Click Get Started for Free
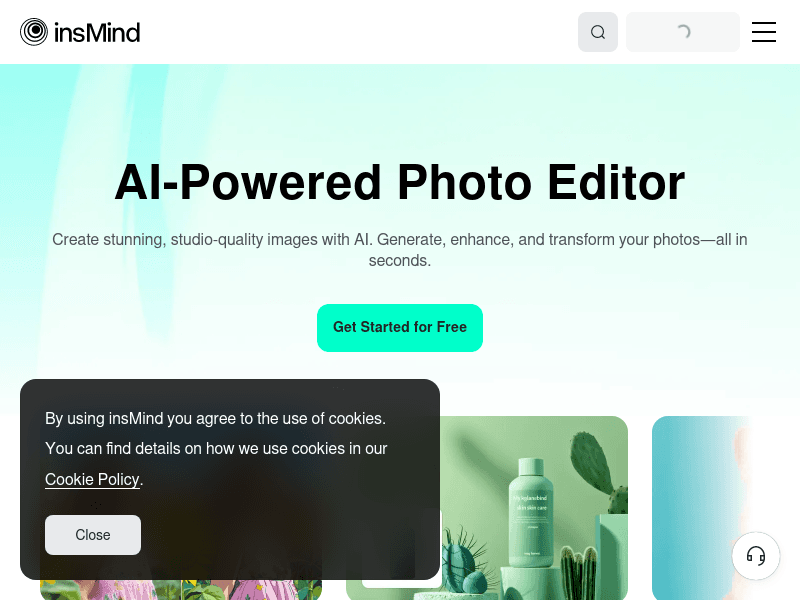Screen dimensions: 800x600 [x=400, y=328]
